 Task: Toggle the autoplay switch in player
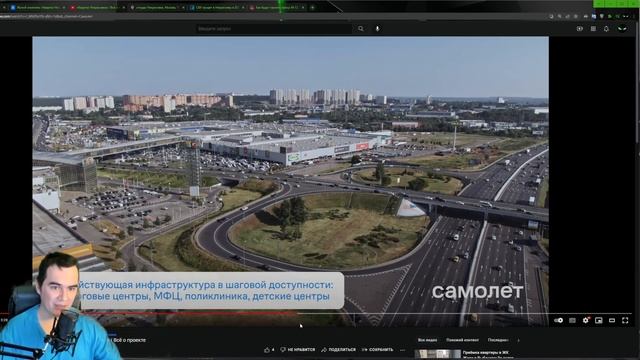[x=559, y=320]
